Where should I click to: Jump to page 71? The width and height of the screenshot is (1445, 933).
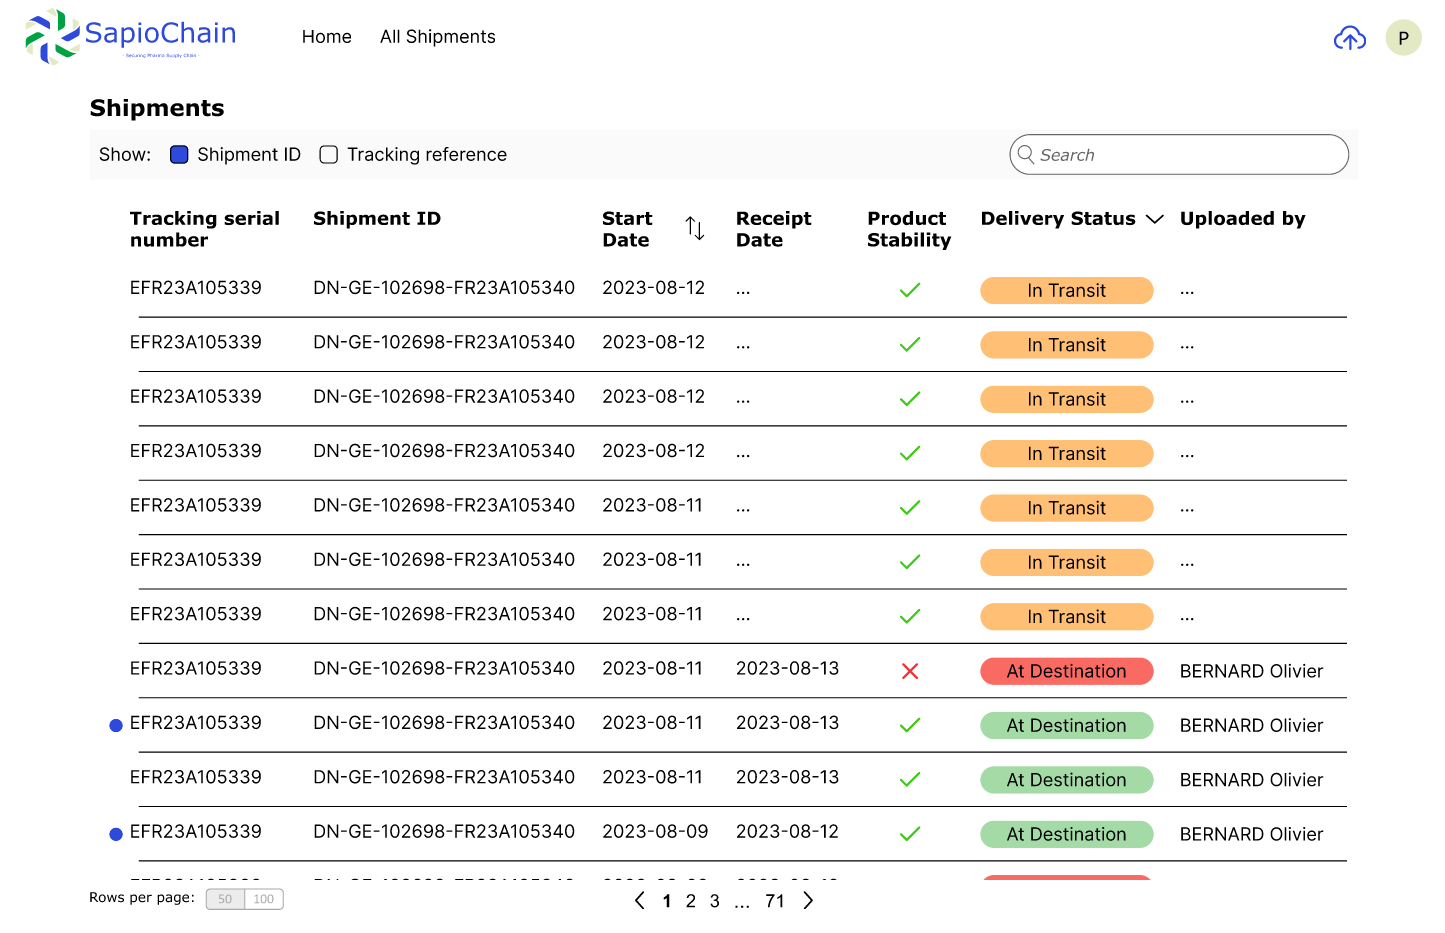point(774,901)
